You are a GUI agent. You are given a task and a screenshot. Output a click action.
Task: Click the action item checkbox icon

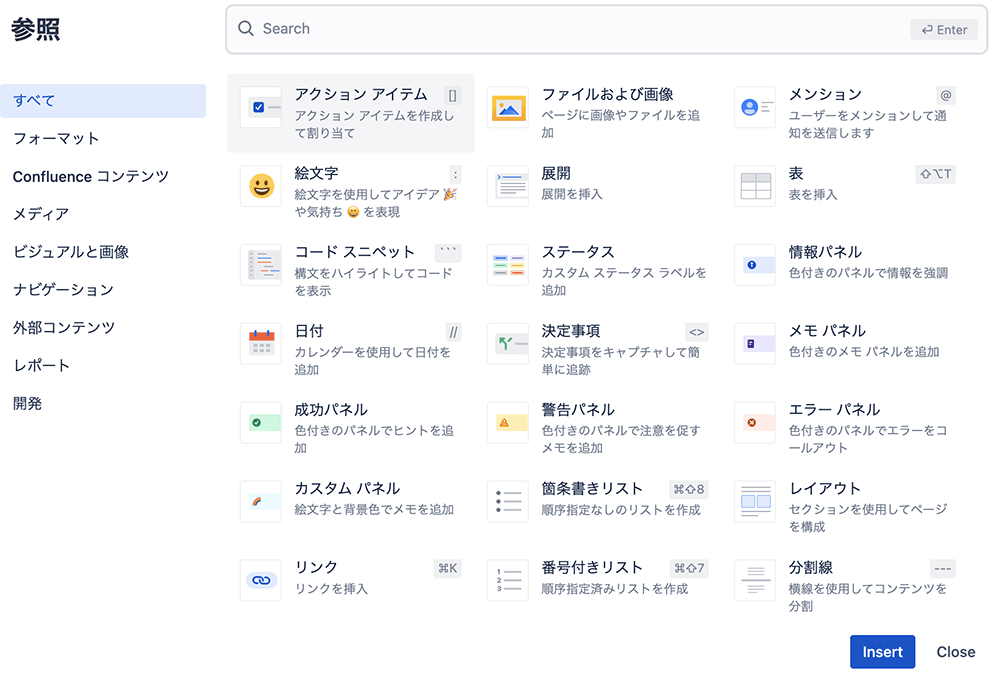click(x=261, y=107)
